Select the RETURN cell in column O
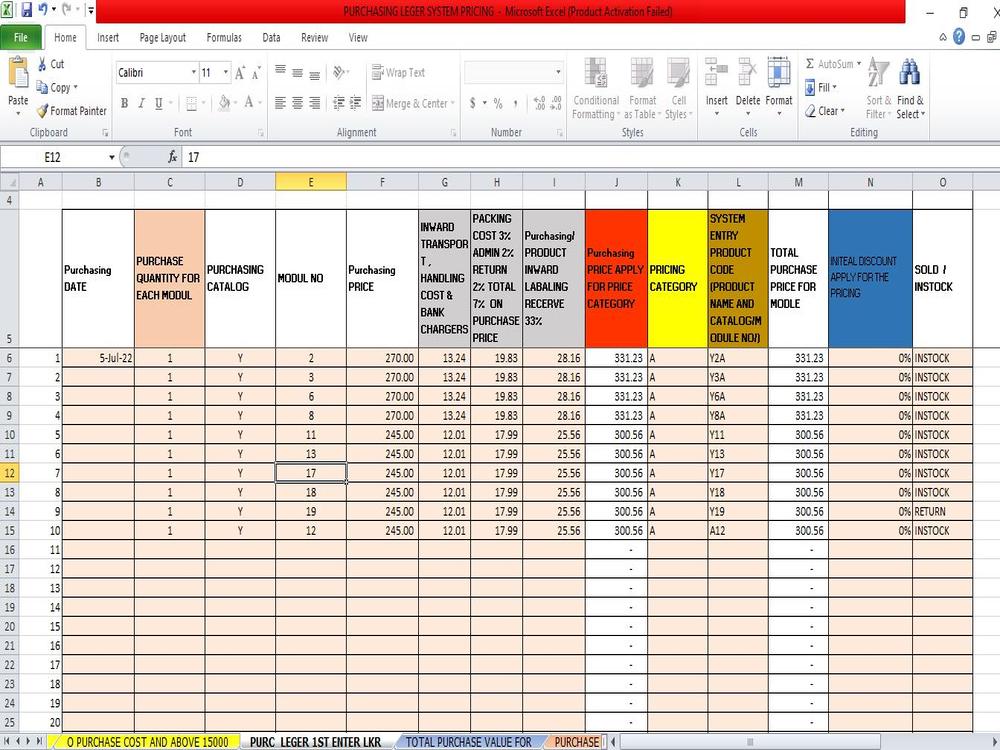This screenshot has width=1000, height=750. [942, 511]
